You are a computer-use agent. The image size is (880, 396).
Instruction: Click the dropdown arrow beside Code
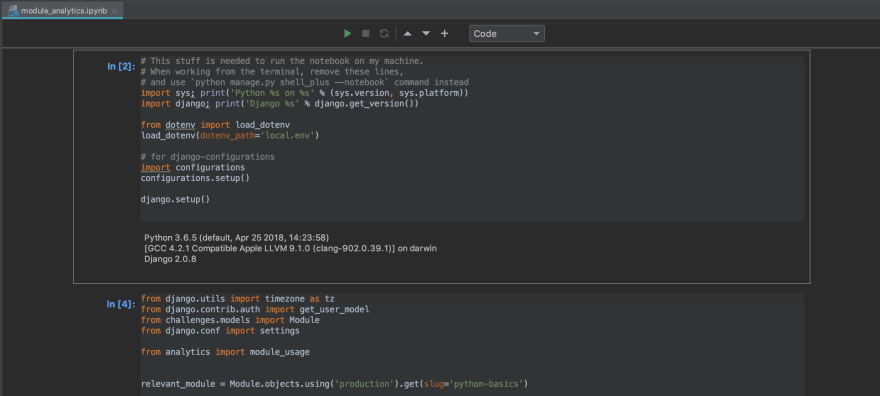[x=536, y=34]
